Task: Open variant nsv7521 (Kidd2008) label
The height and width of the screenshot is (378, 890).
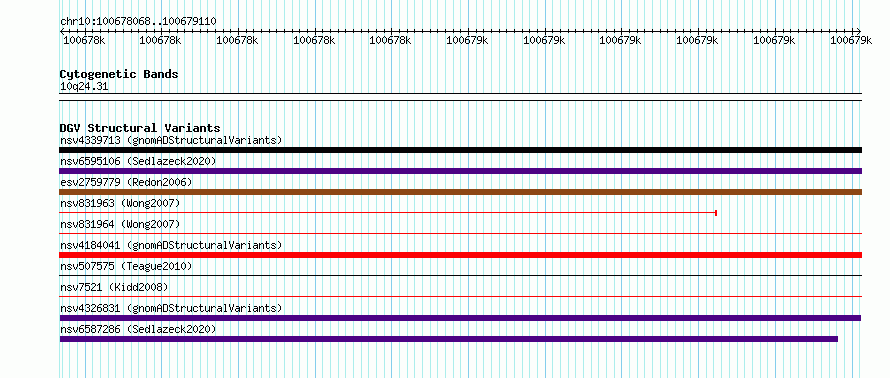Action: (x=114, y=287)
